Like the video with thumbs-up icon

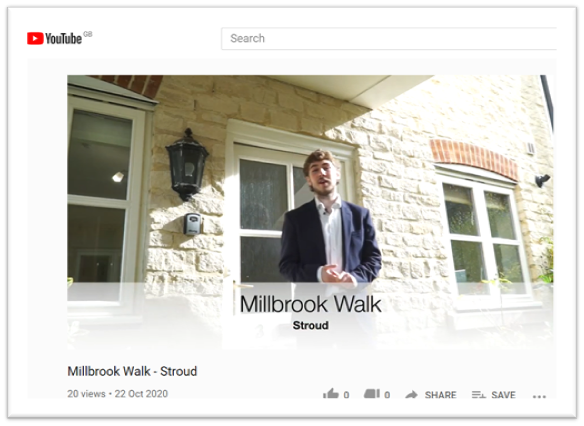point(331,394)
